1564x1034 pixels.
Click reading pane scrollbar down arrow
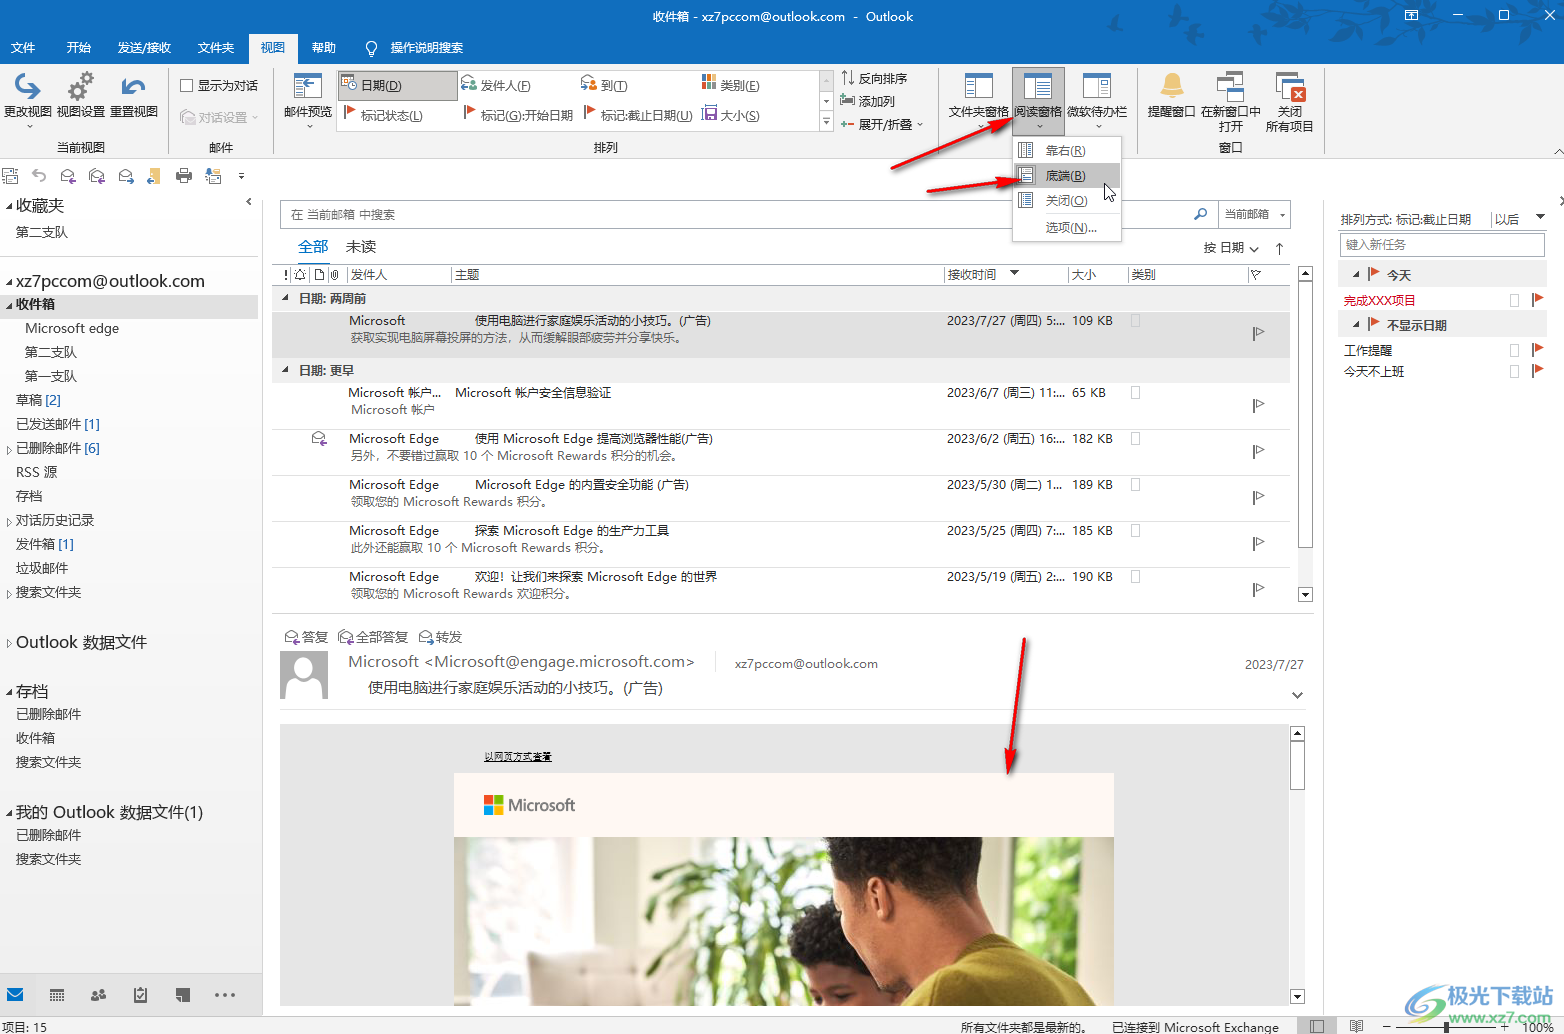click(1297, 996)
